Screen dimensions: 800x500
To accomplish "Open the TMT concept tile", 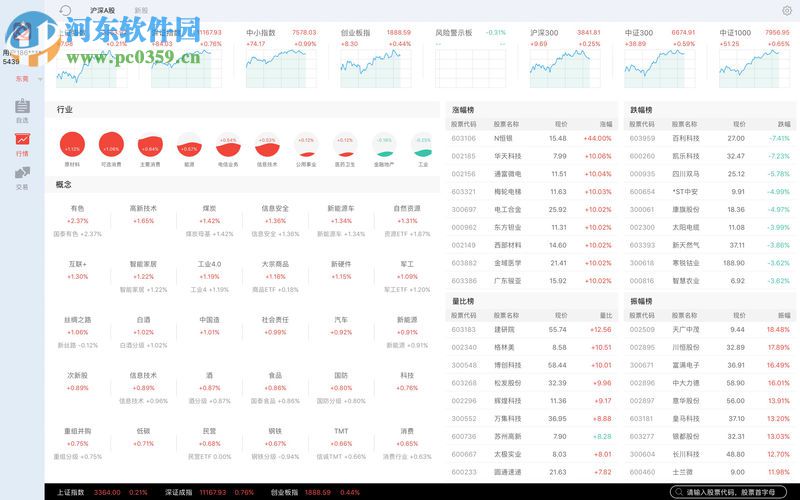I will (x=341, y=443).
